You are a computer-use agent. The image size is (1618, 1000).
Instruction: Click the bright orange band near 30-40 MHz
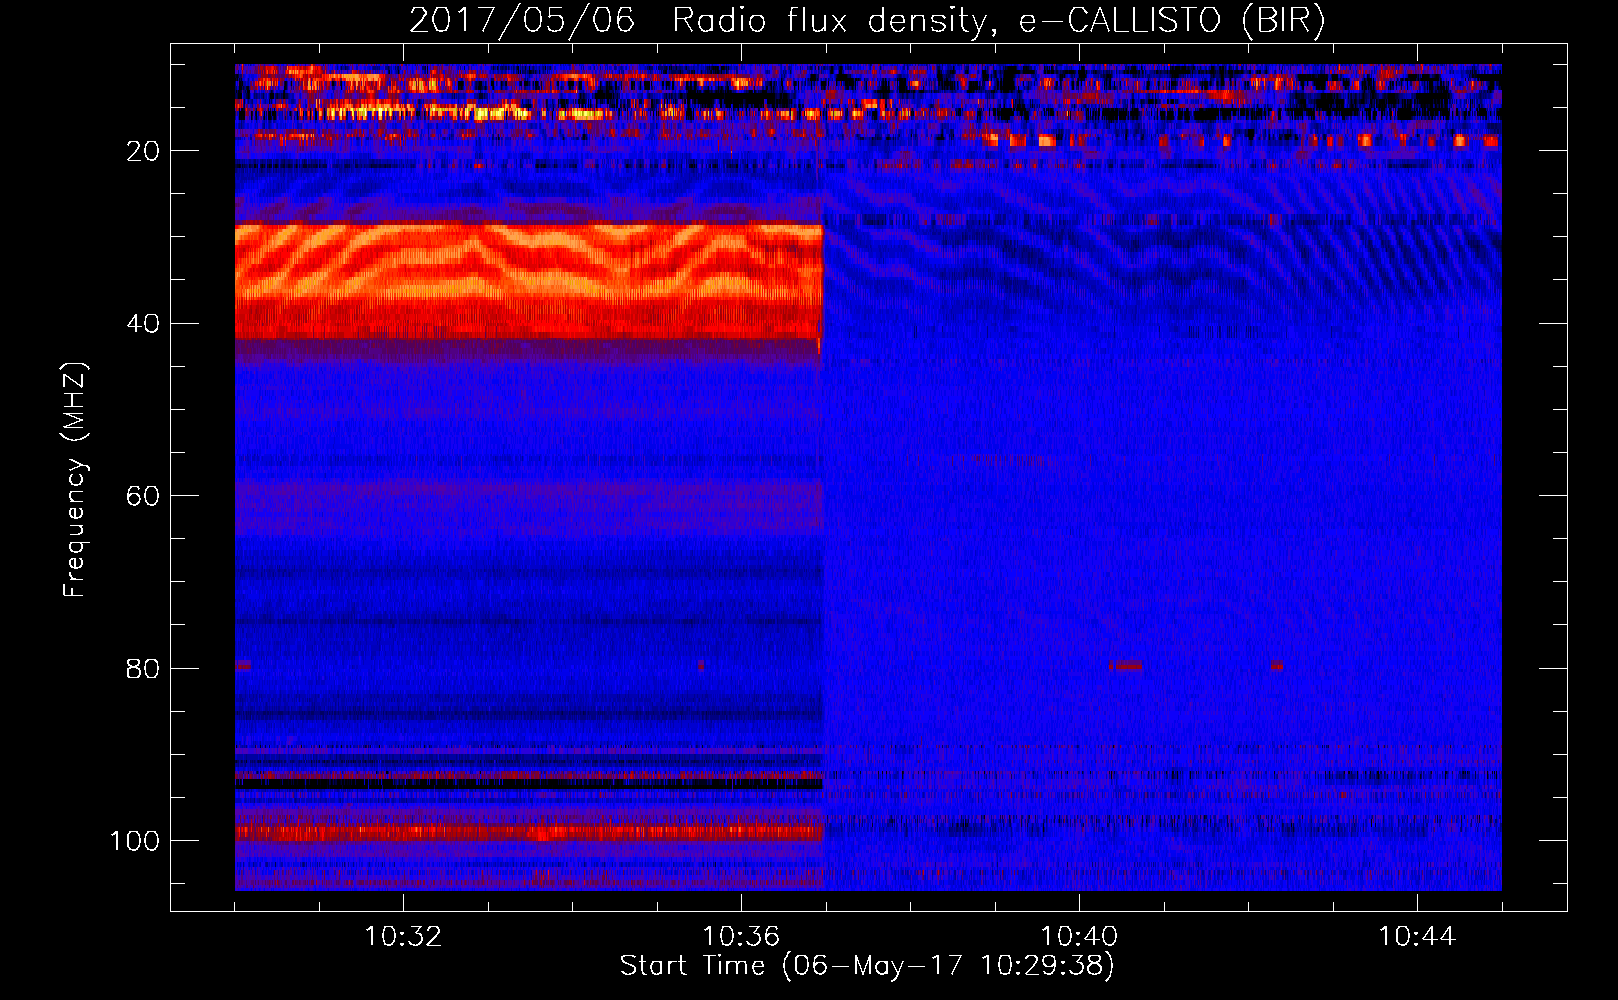click(528, 280)
